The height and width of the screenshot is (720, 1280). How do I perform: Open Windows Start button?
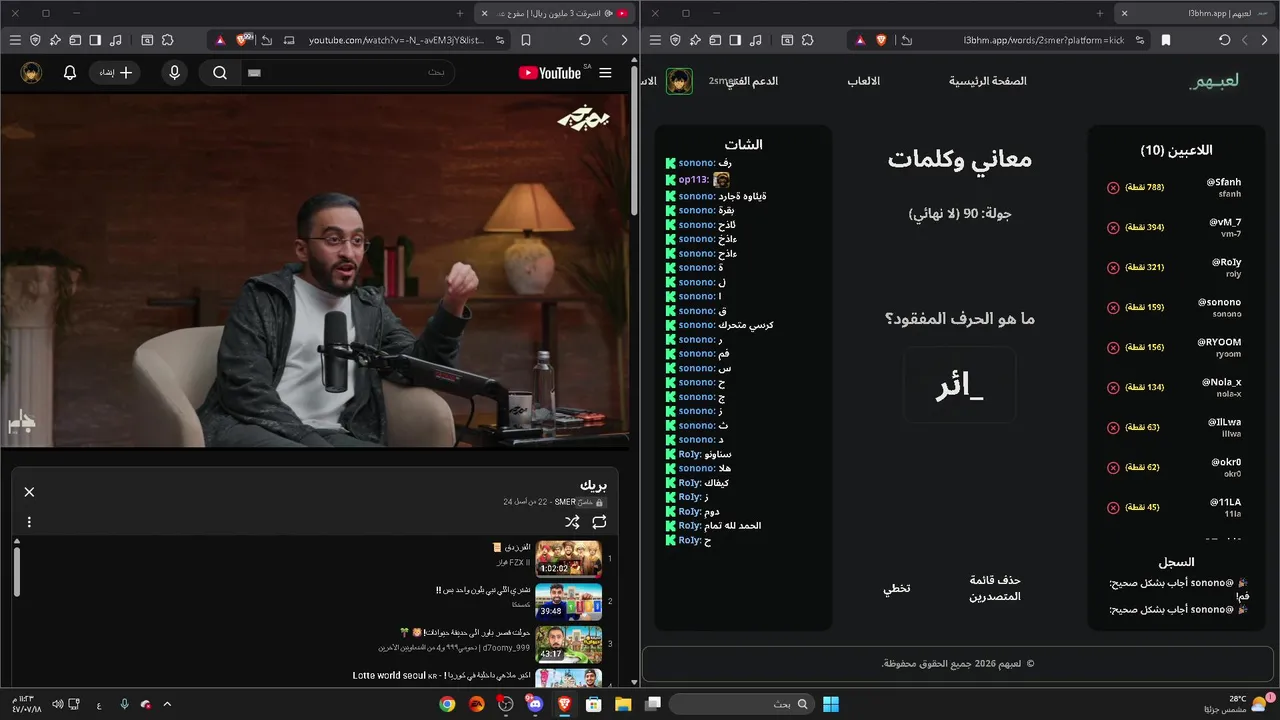(x=831, y=704)
